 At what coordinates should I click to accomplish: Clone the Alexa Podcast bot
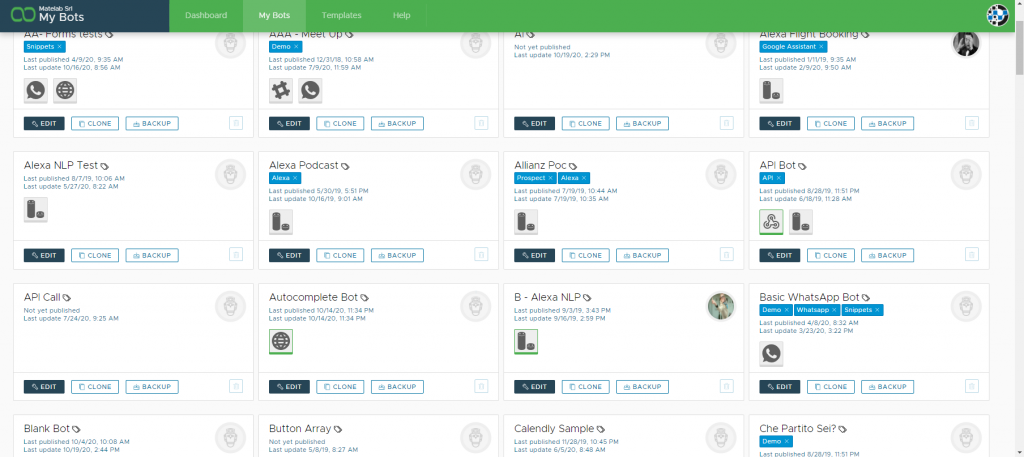340,255
